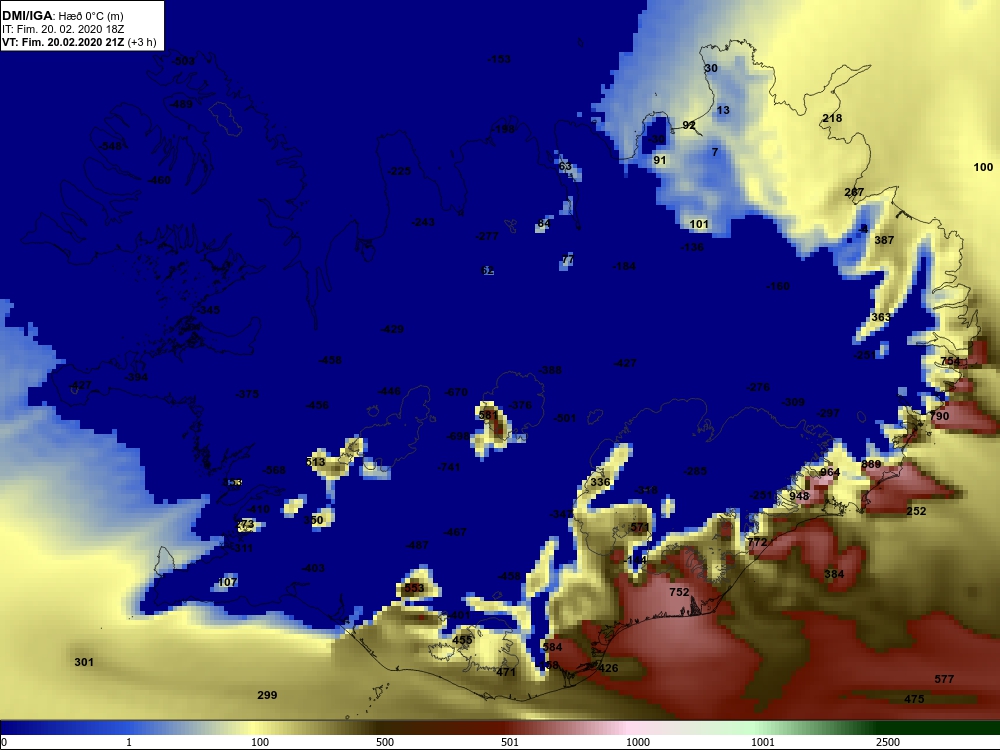The height and width of the screenshot is (750, 1000).
Task: Click the color bar label 500
Action: 385,742
